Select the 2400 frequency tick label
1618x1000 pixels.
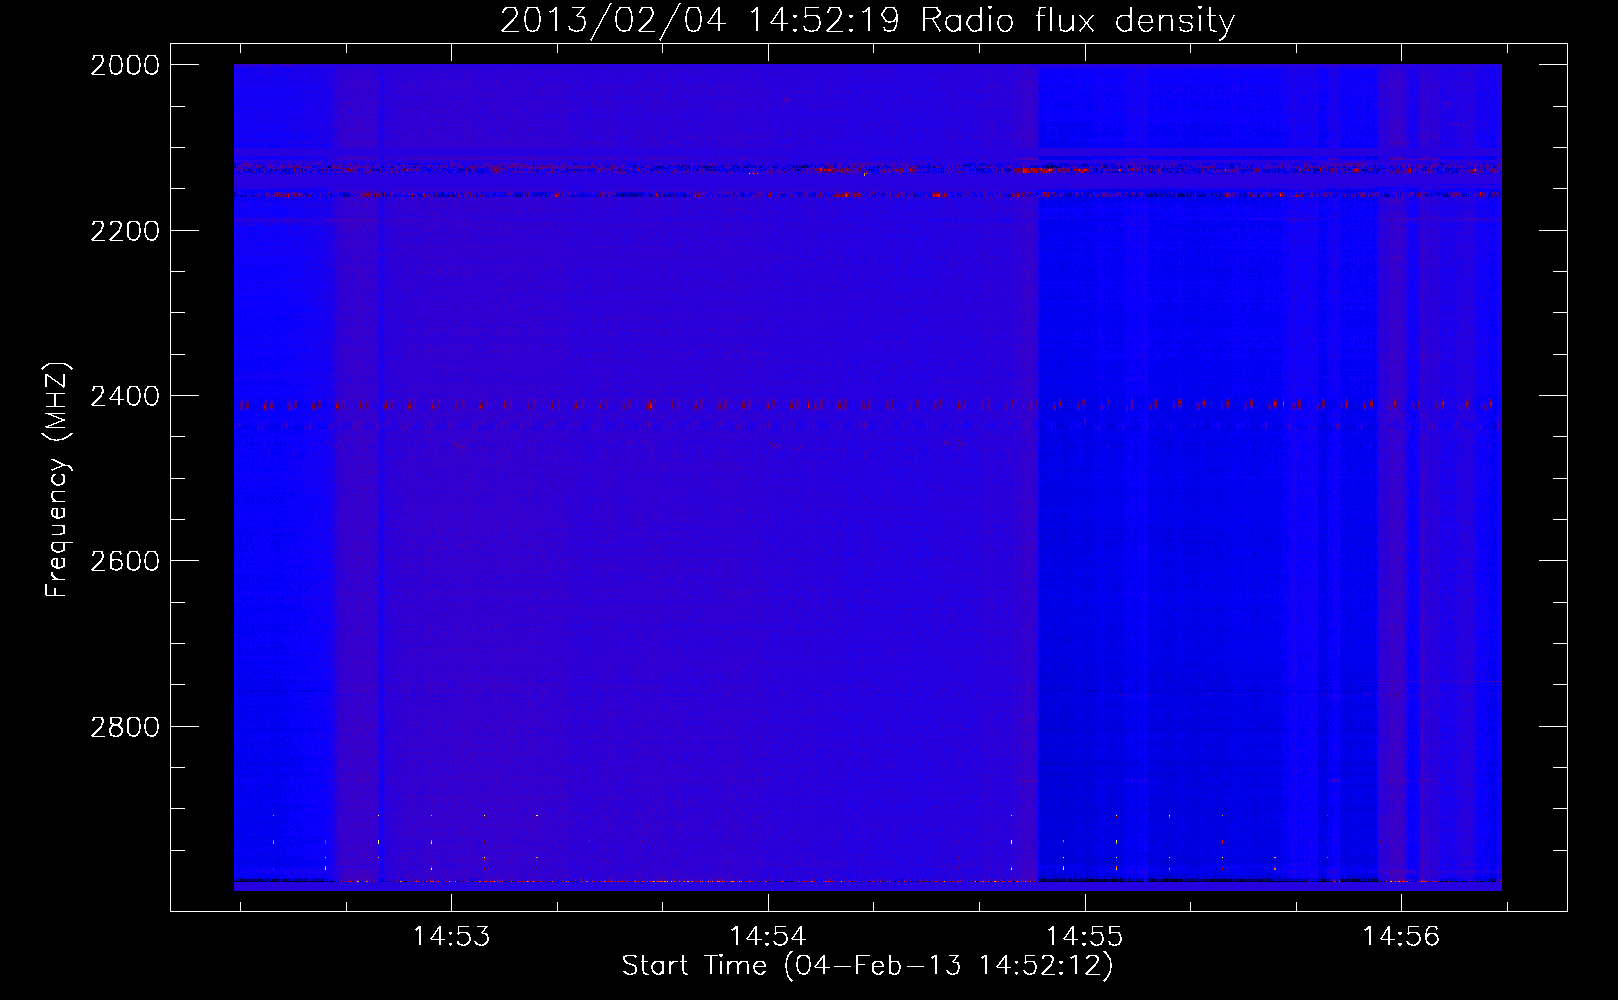[125, 397]
